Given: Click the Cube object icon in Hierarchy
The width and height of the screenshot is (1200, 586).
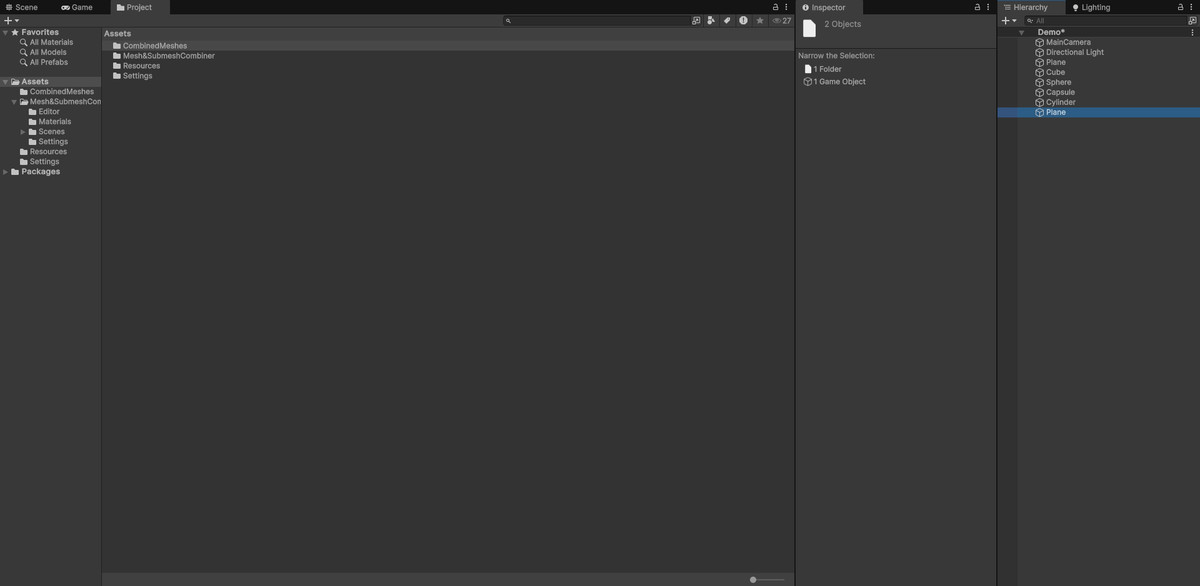Looking at the screenshot, I should (1040, 72).
